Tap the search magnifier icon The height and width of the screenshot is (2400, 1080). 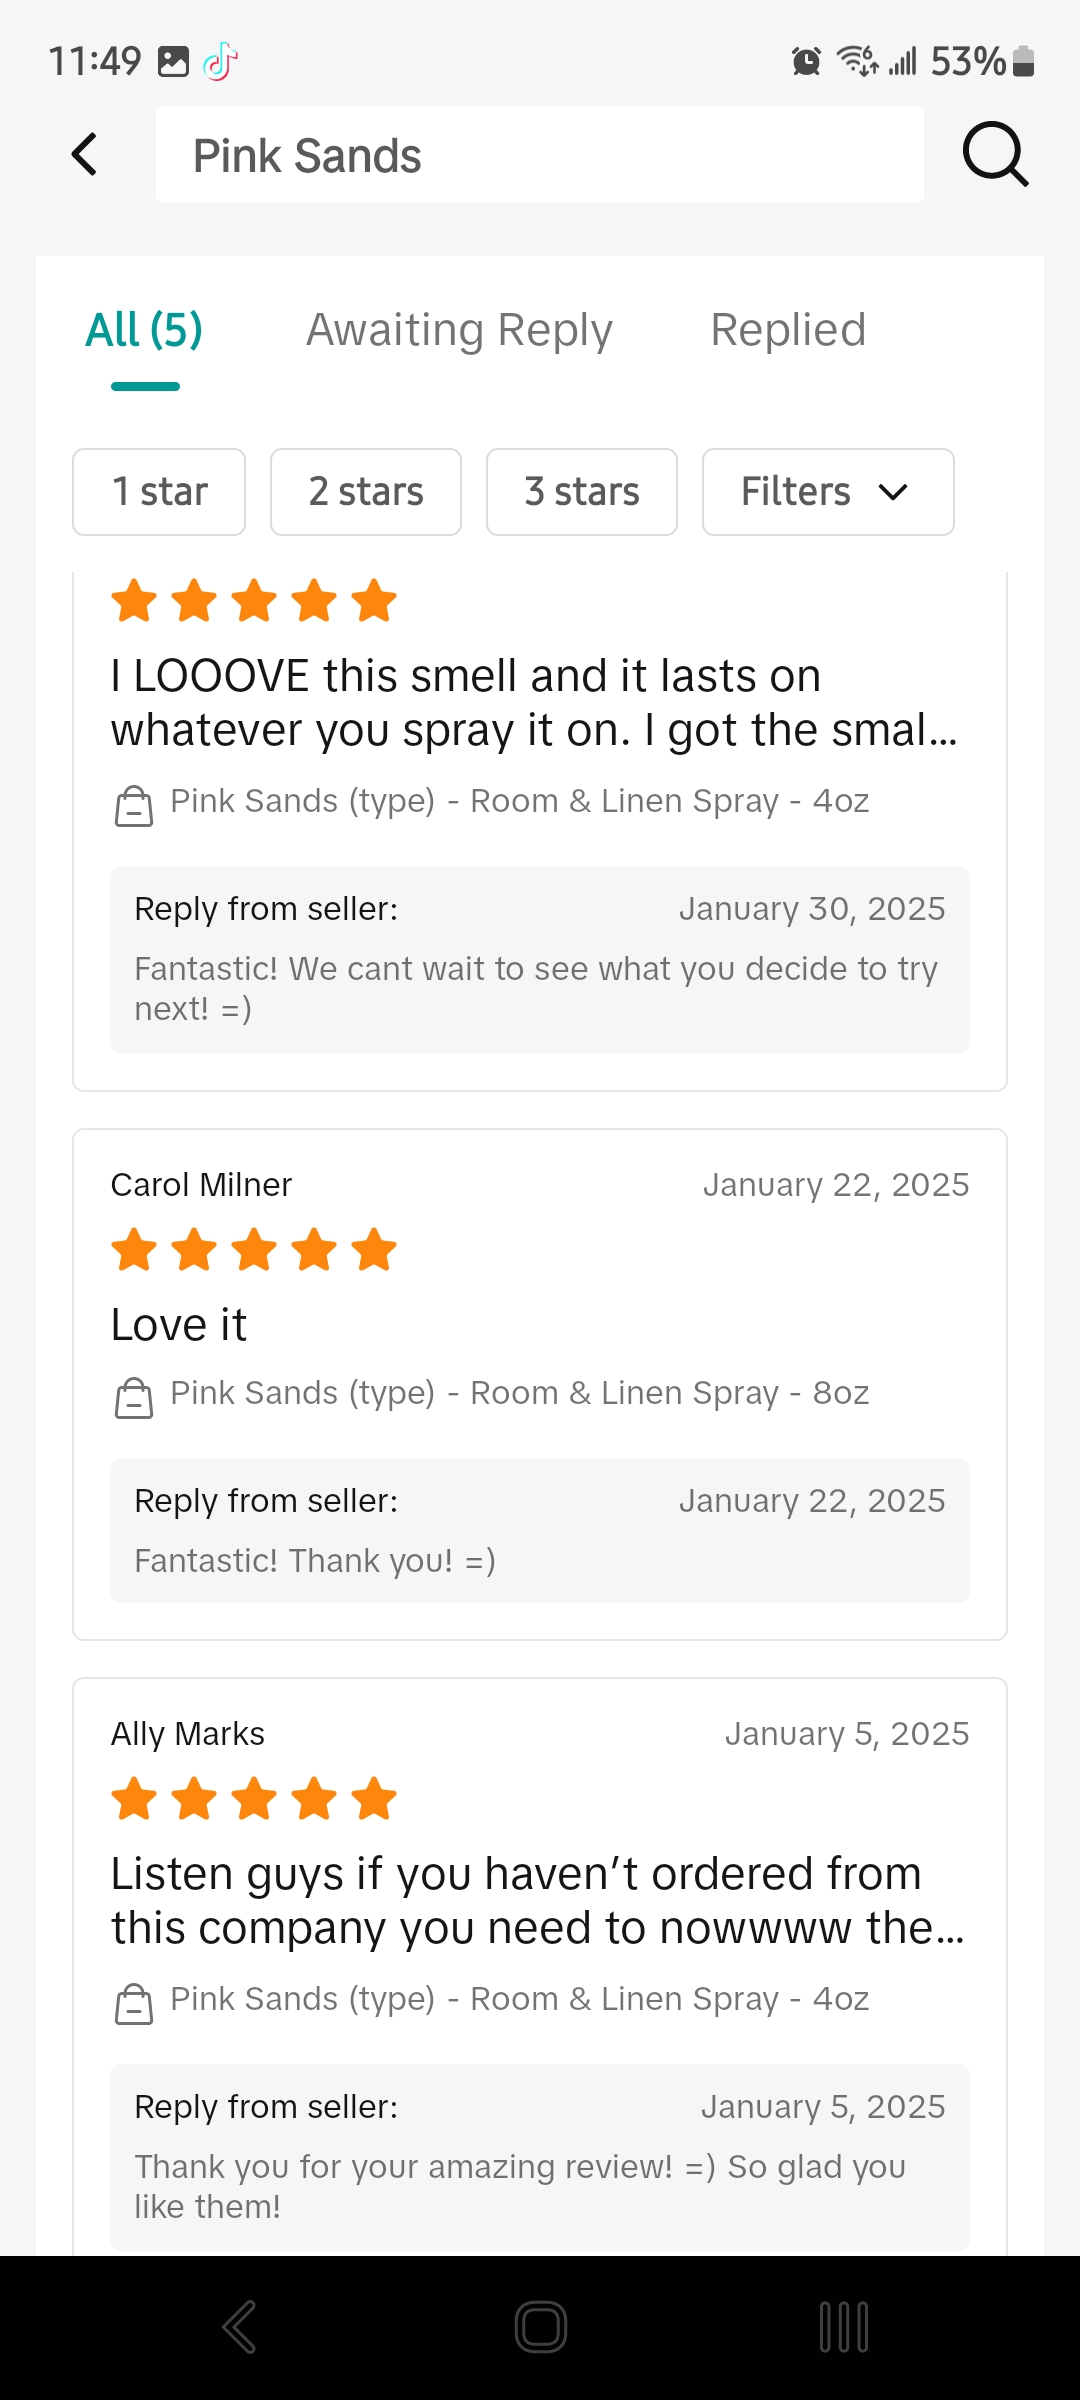pyautogui.click(x=995, y=154)
